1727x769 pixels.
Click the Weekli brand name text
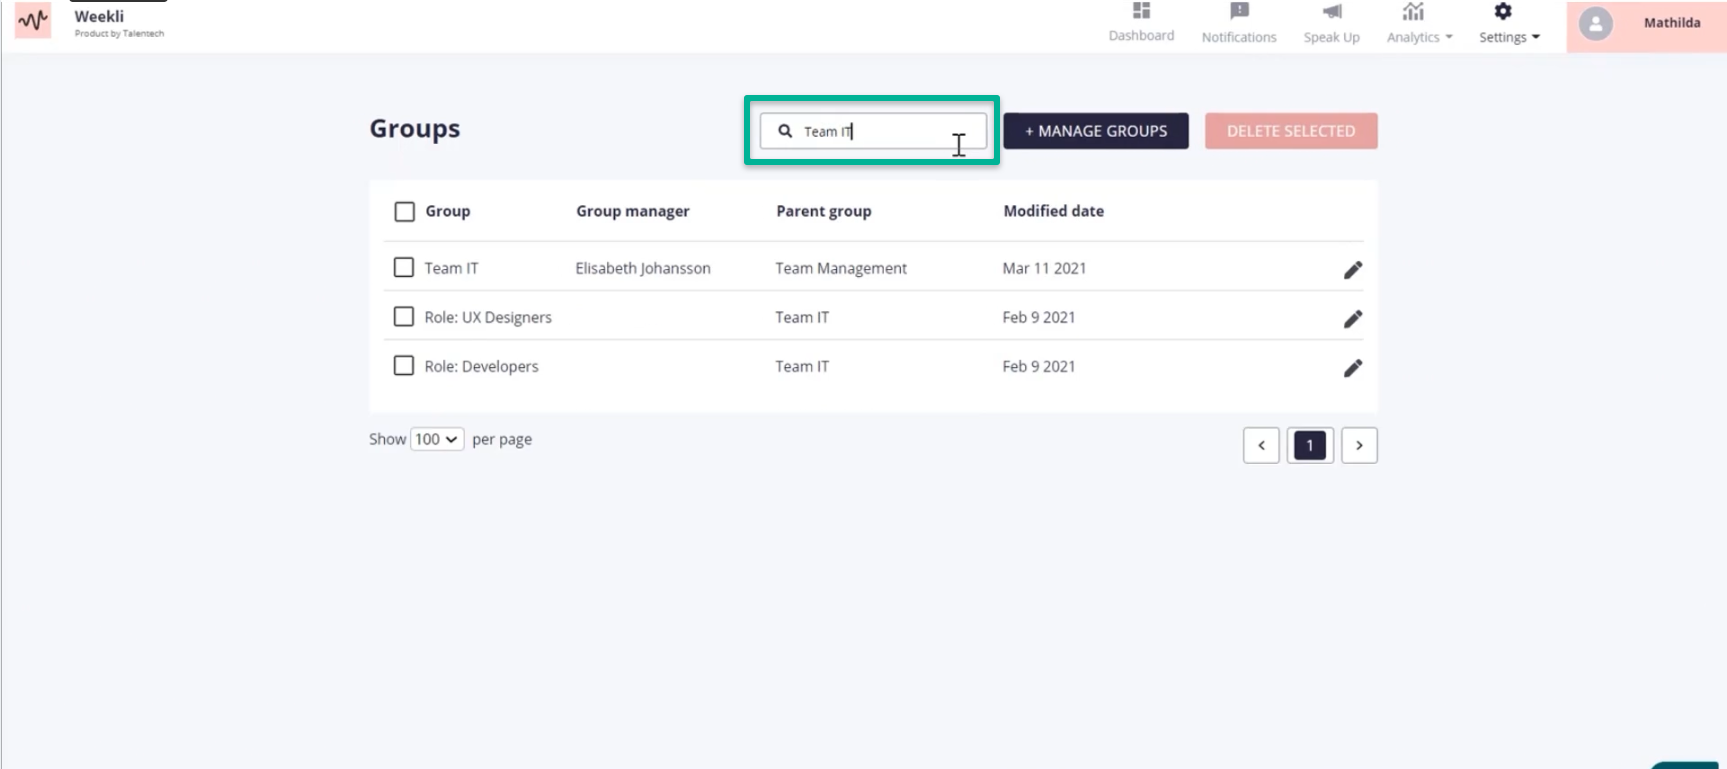99,16
